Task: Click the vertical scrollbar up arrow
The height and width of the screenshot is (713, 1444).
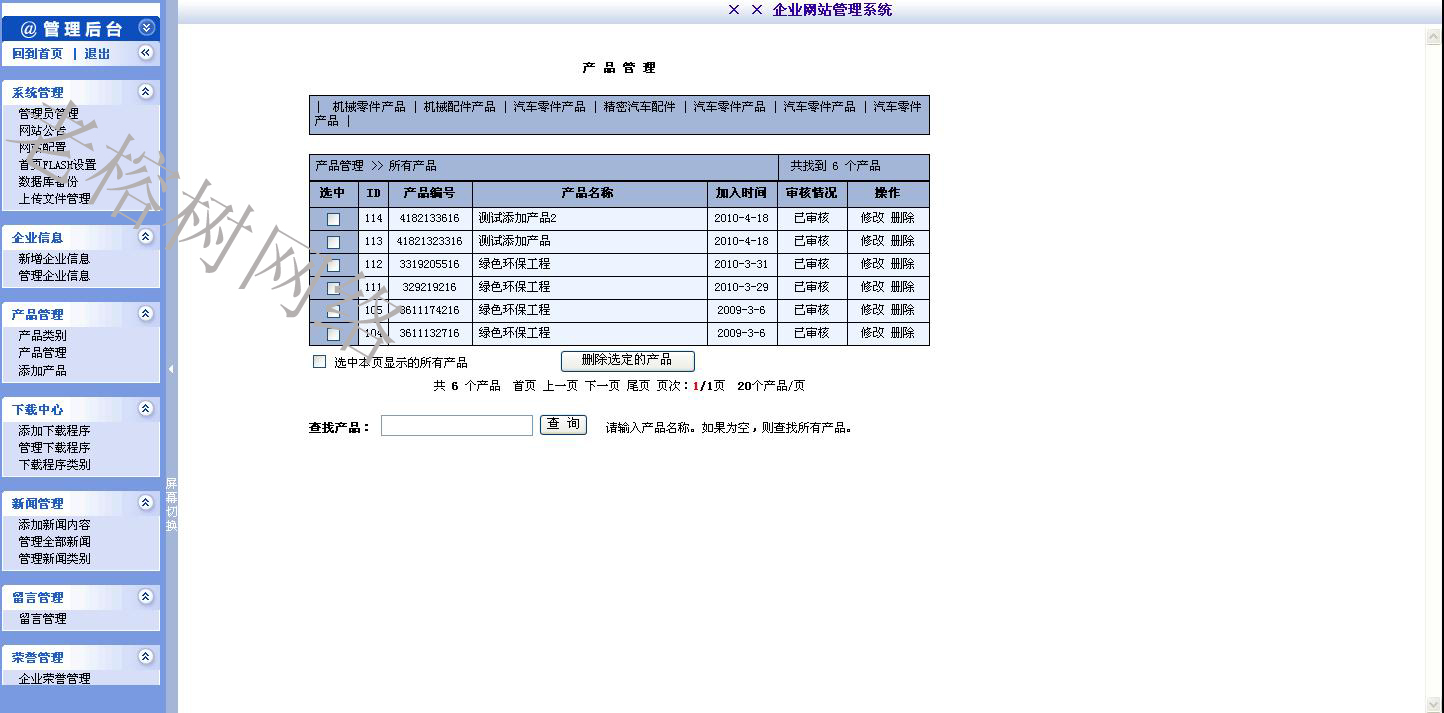Action: (x=1435, y=38)
